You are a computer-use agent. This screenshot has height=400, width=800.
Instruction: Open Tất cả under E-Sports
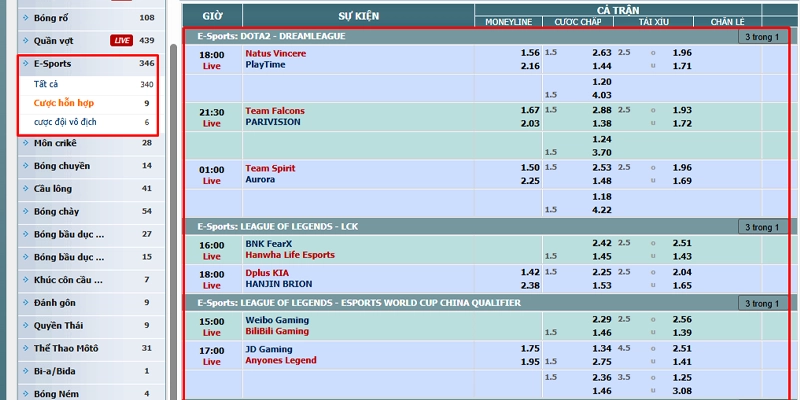tap(46, 84)
